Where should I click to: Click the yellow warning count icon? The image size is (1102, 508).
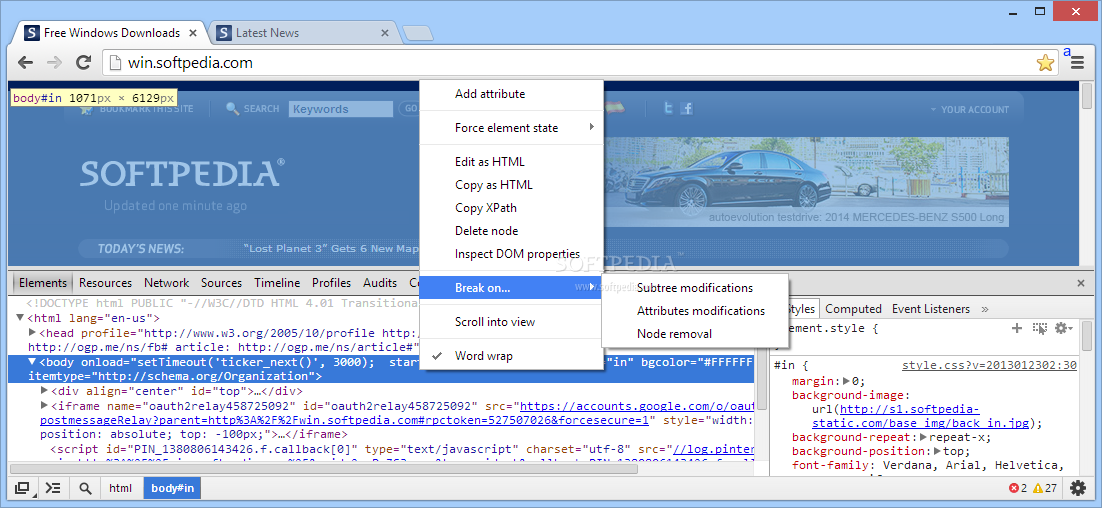click(1038, 488)
